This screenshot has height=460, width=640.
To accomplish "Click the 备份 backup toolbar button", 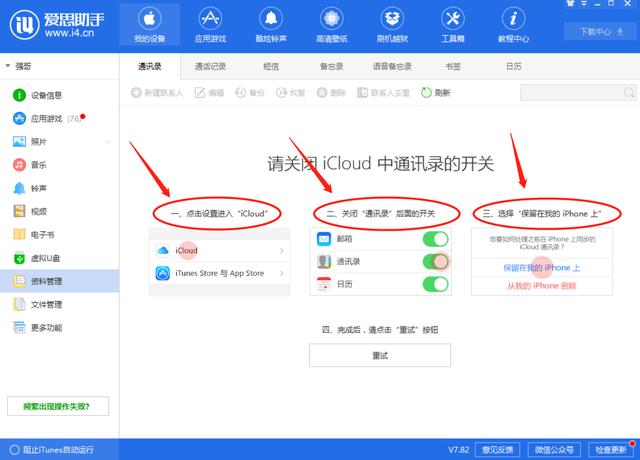I will [x=249, y=93].
